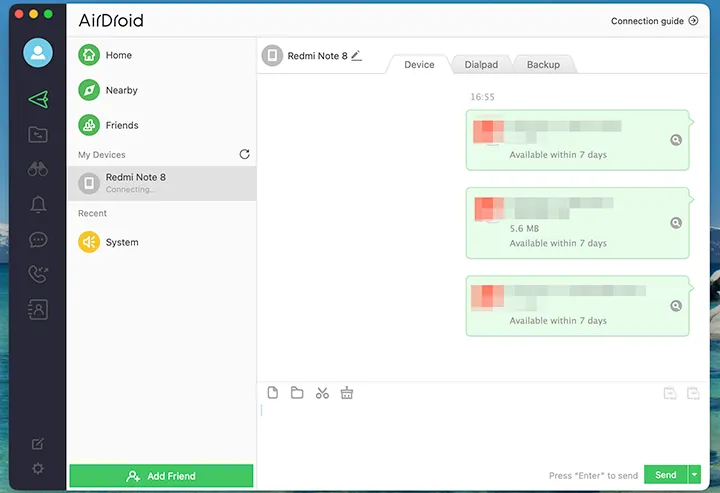720x493 pixels.
Task: Click the 16:55 timestamp
Action: [x=482, y=97]
